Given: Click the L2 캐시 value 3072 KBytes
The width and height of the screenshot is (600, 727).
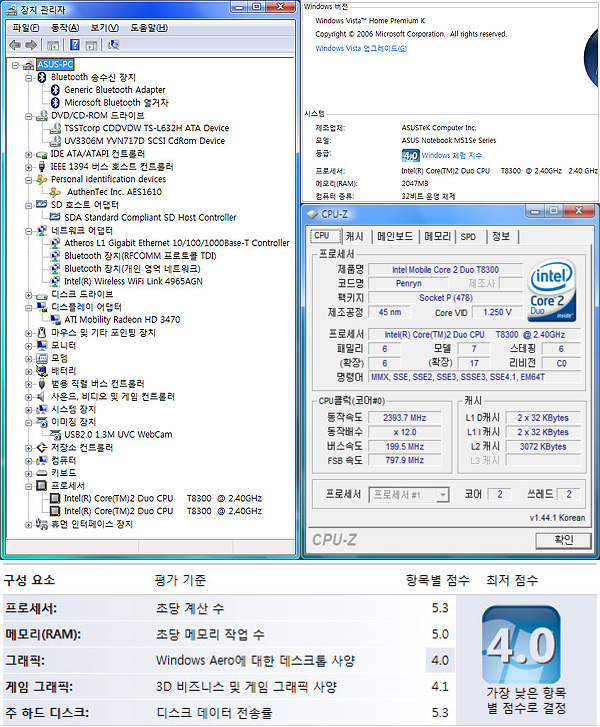Looking at the screenshot, I should click(543, 447).
